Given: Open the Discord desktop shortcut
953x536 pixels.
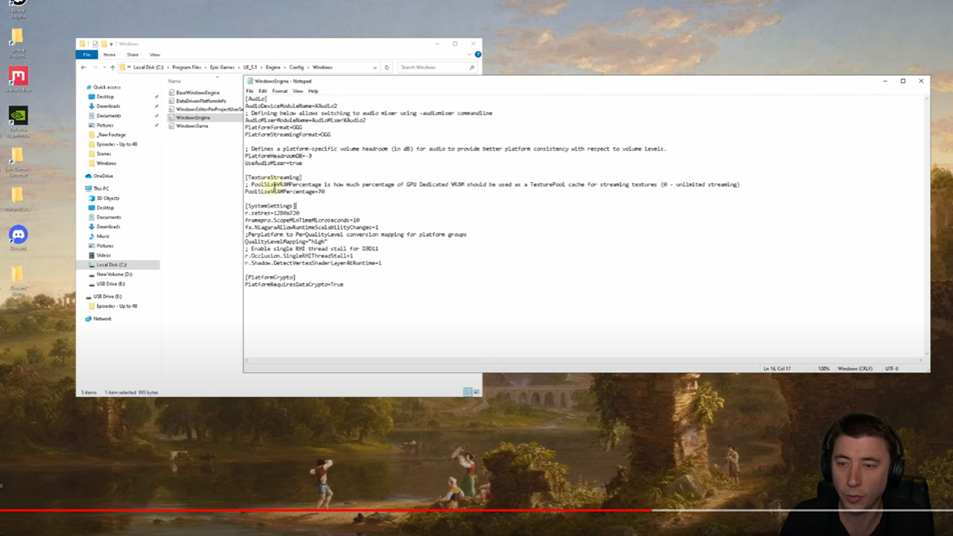Looking at the screenshot, I should coord(18,238).
